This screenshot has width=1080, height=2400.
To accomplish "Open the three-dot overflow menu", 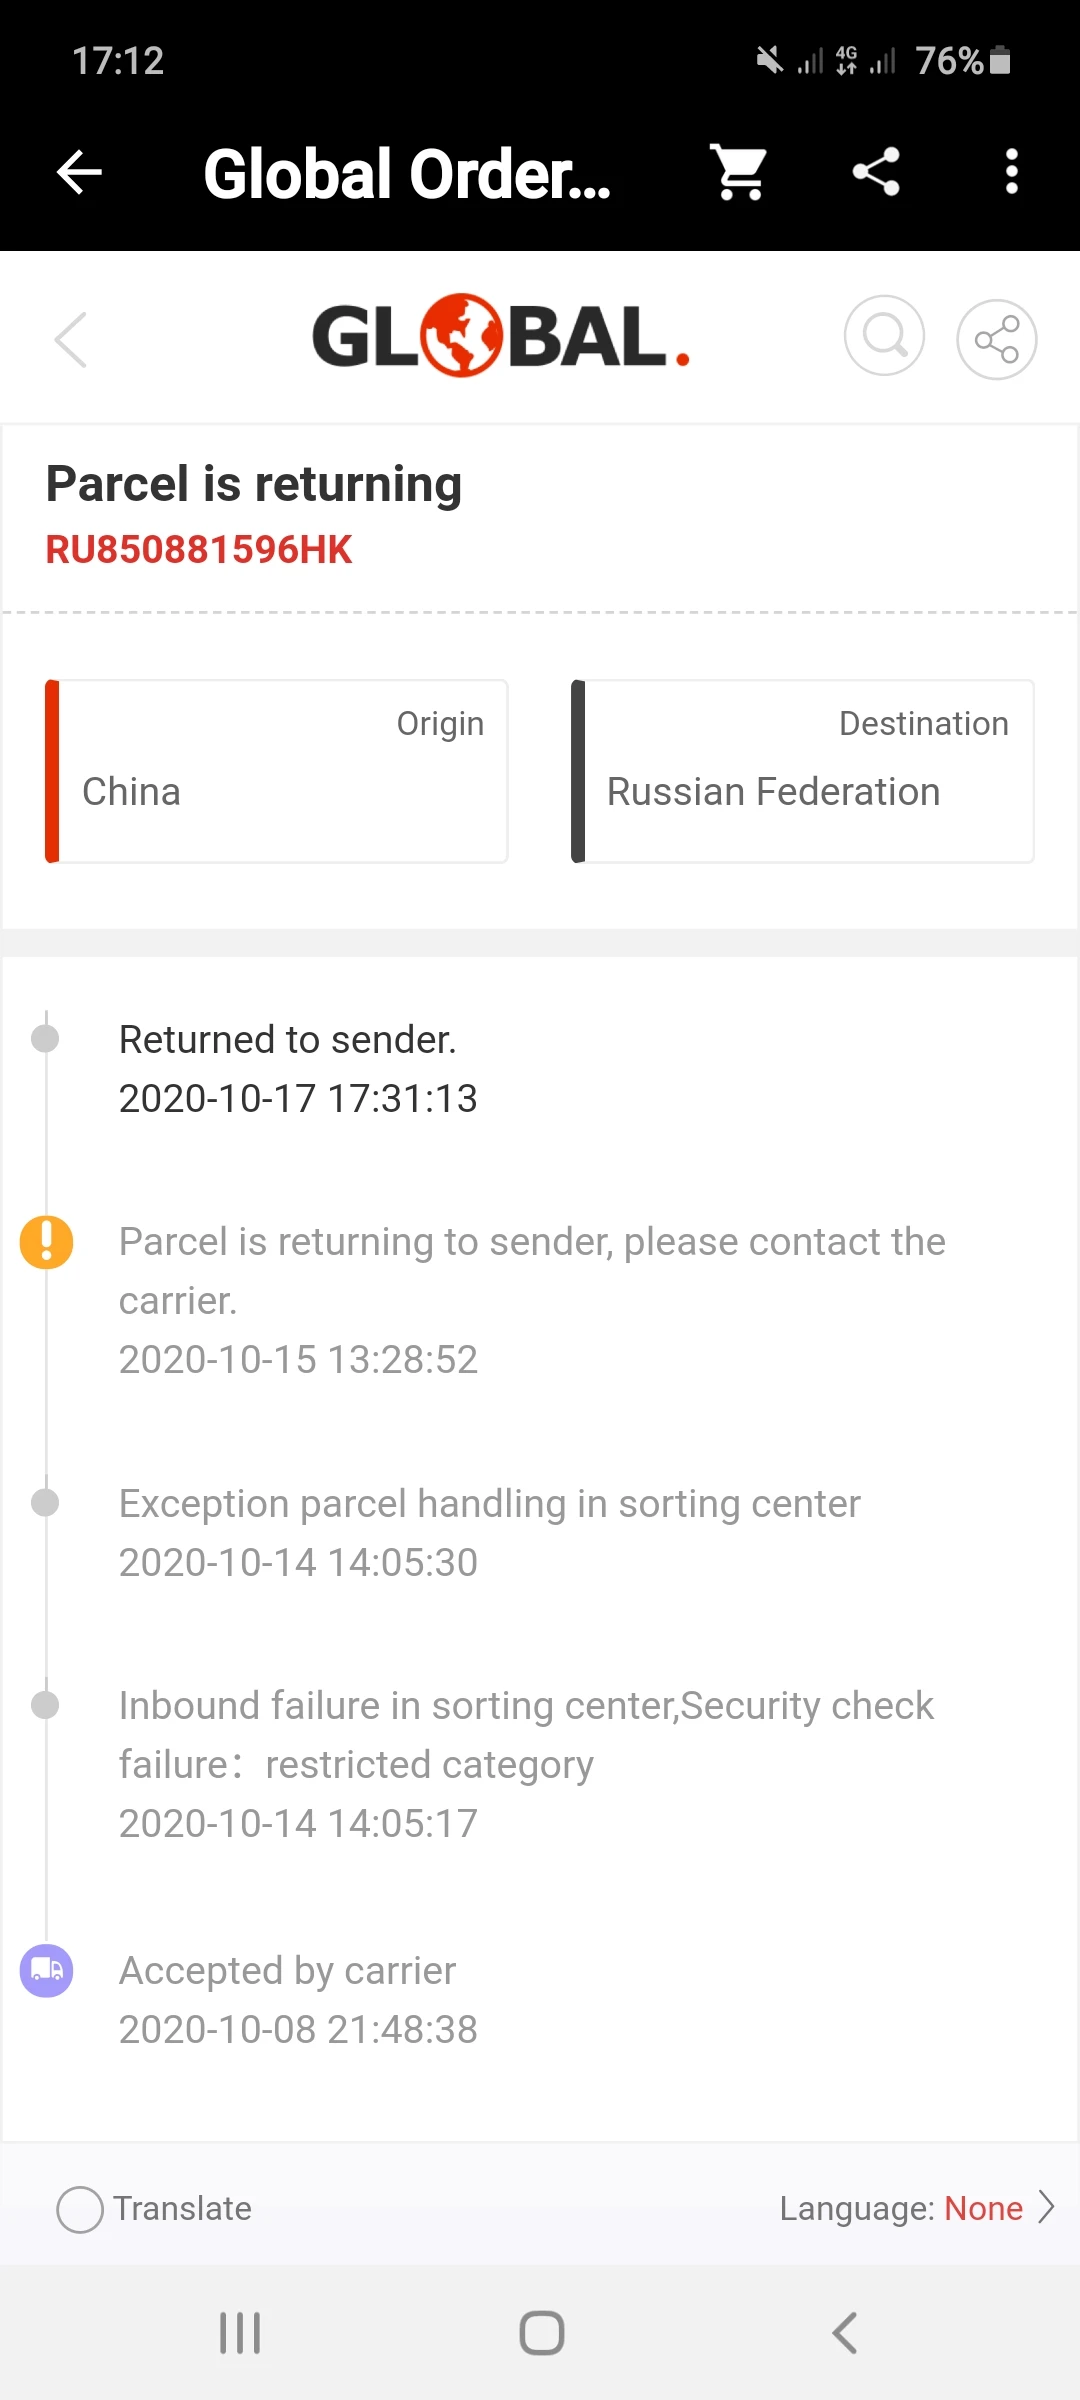I will (1011, 172).
